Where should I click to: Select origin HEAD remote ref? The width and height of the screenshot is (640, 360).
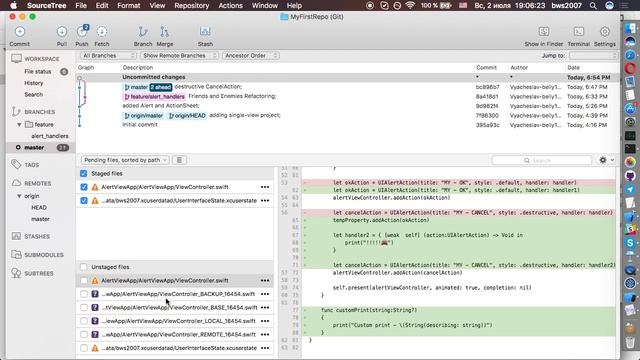(x=39, y=207)
